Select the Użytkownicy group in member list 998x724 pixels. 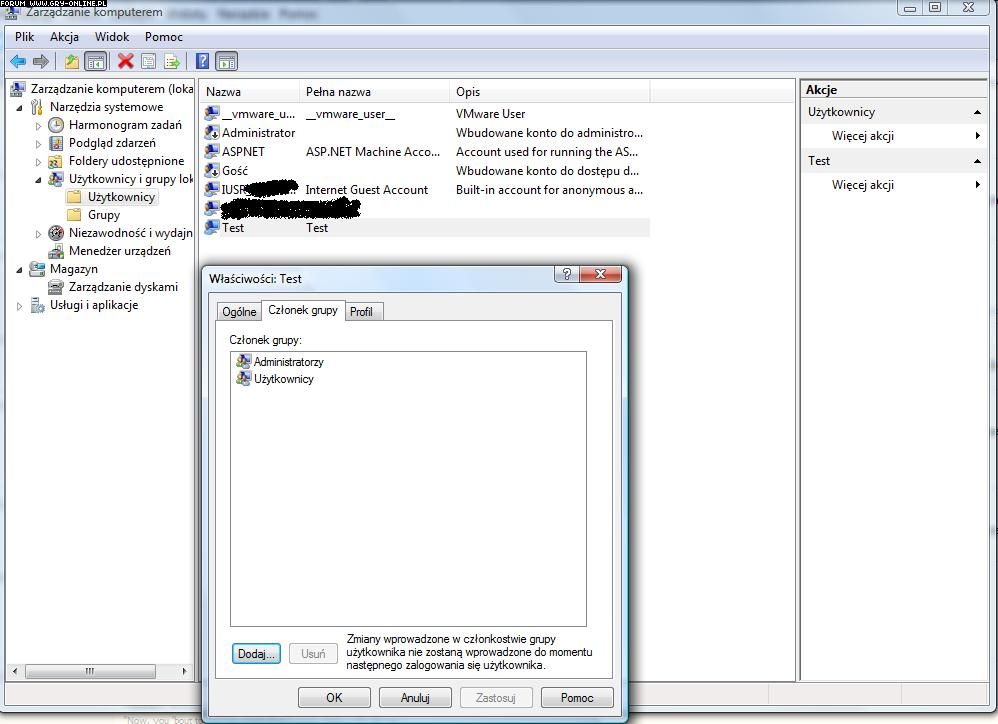[283, 379]
